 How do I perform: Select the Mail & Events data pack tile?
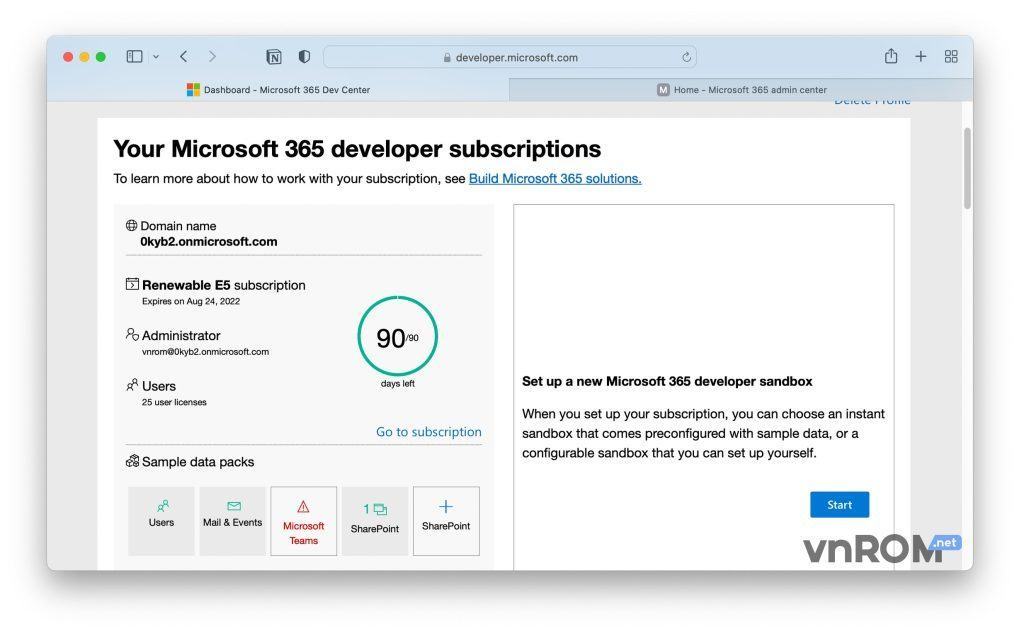click(x=233, y=520)
